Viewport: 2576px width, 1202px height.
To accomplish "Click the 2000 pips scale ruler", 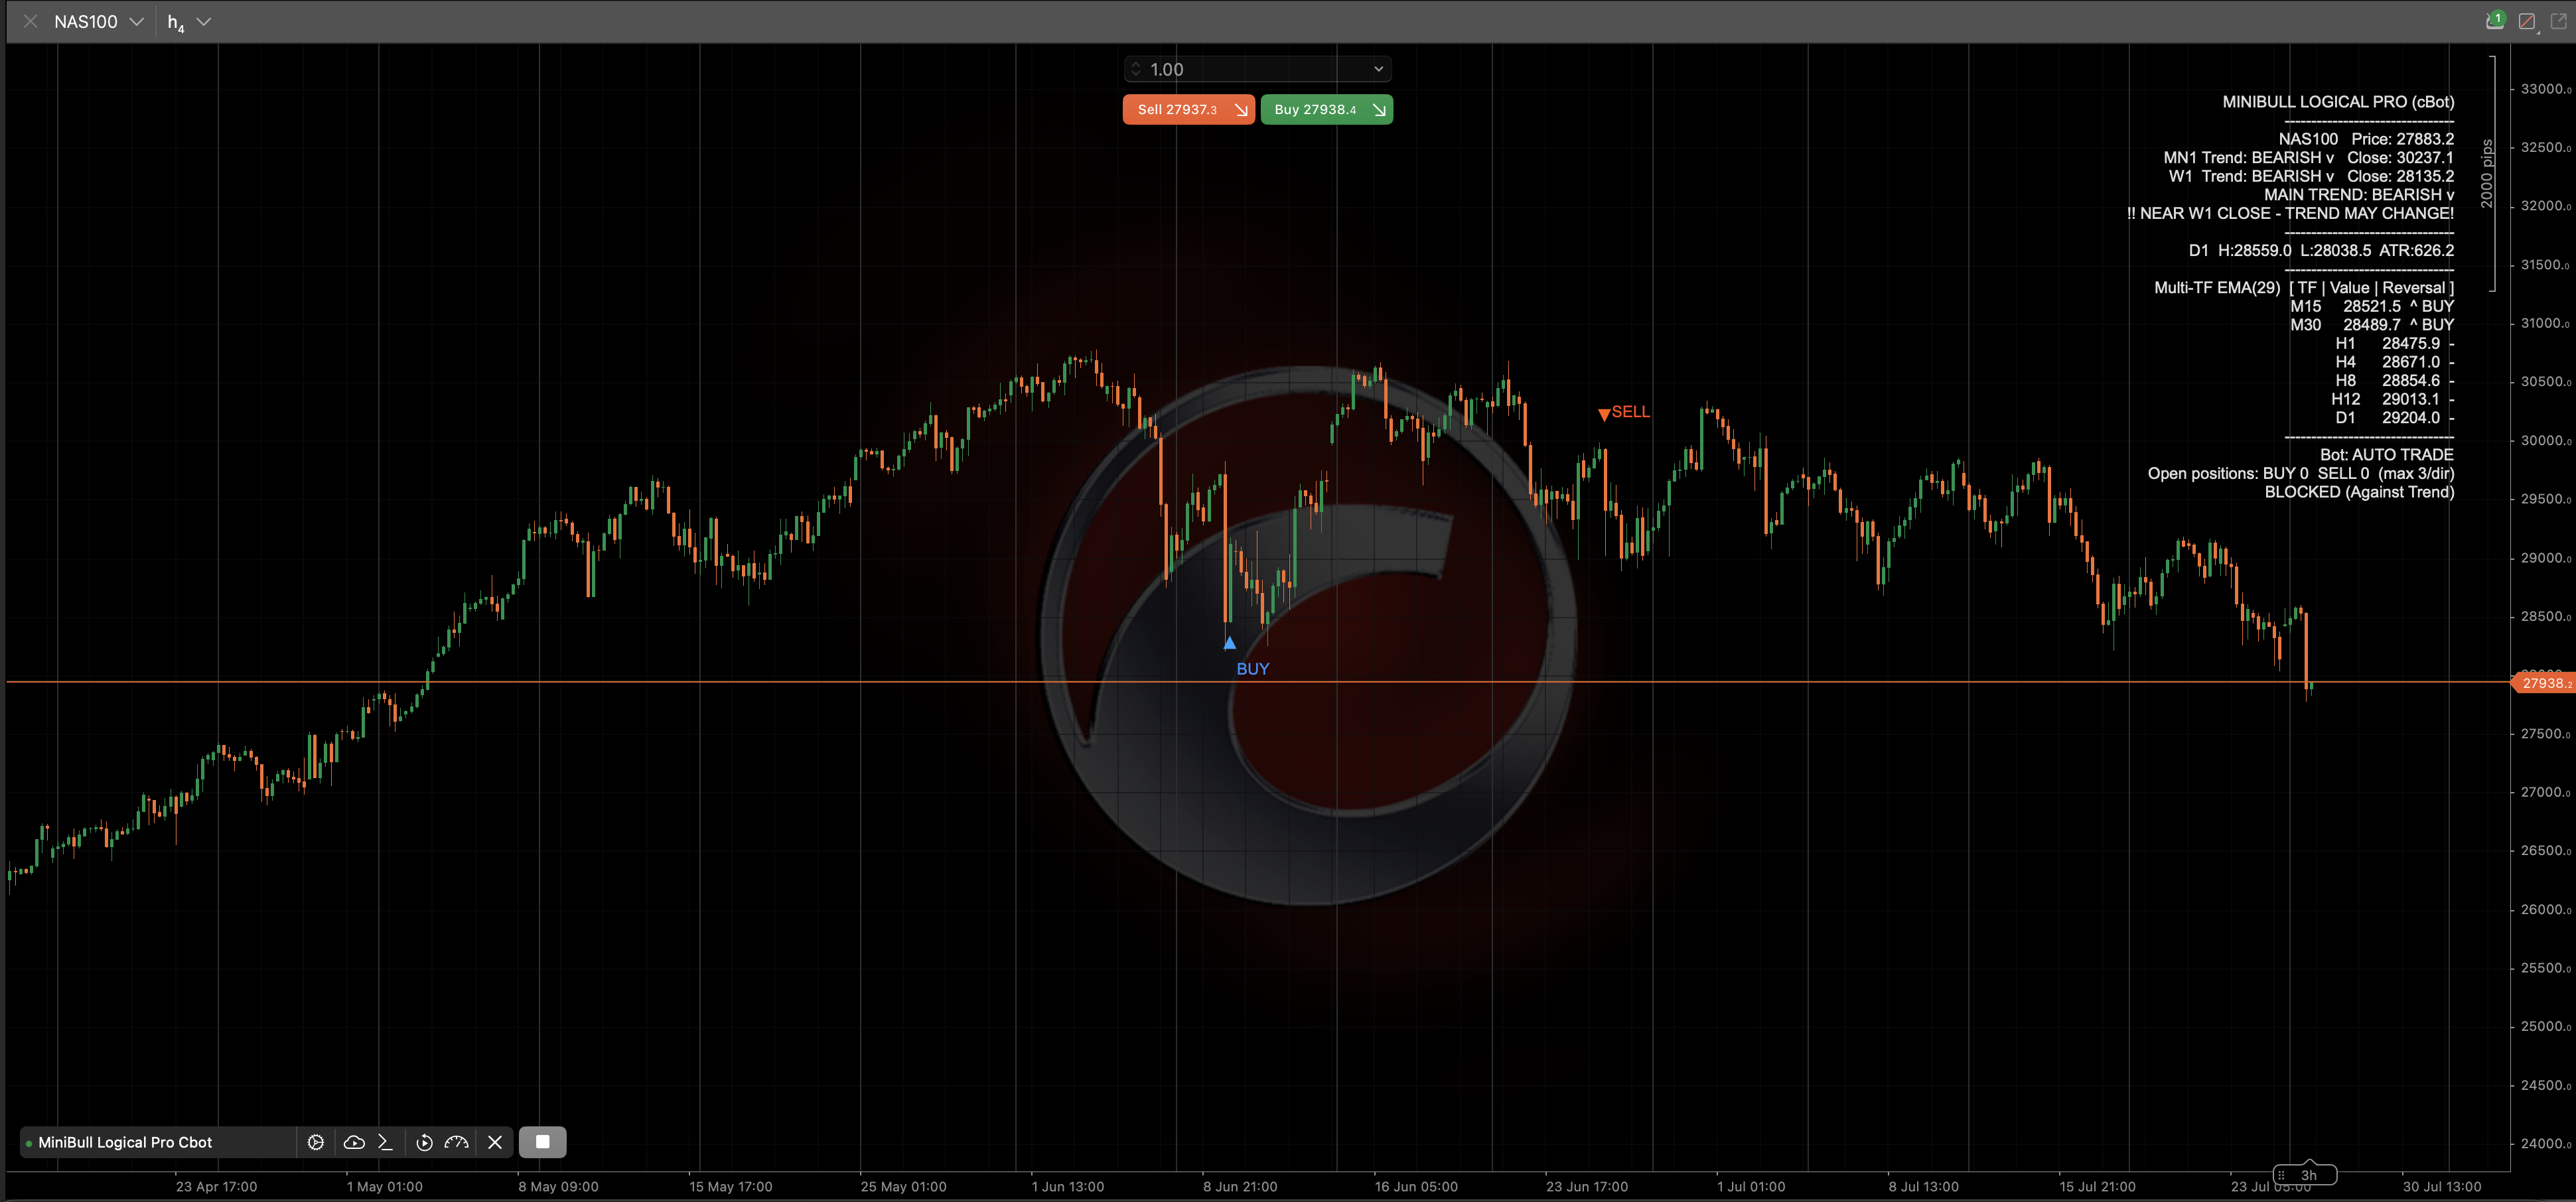I will pos(2488,174).
